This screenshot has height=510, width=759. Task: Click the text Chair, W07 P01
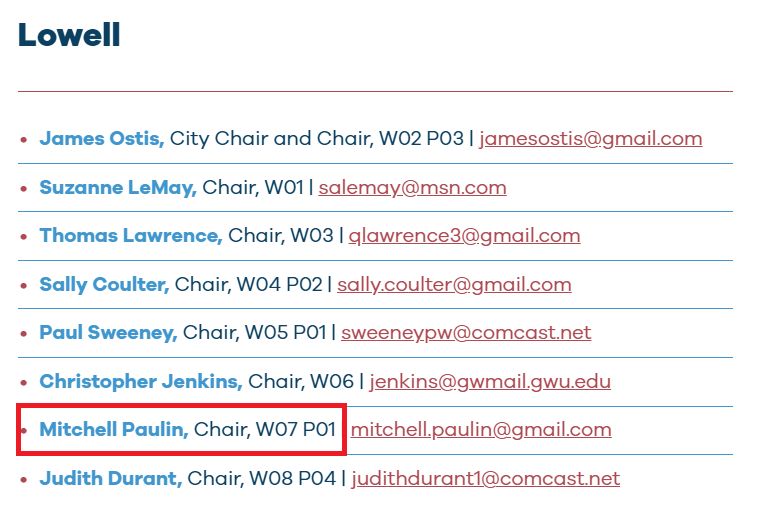pyautogui.click(x=265, y=430)
